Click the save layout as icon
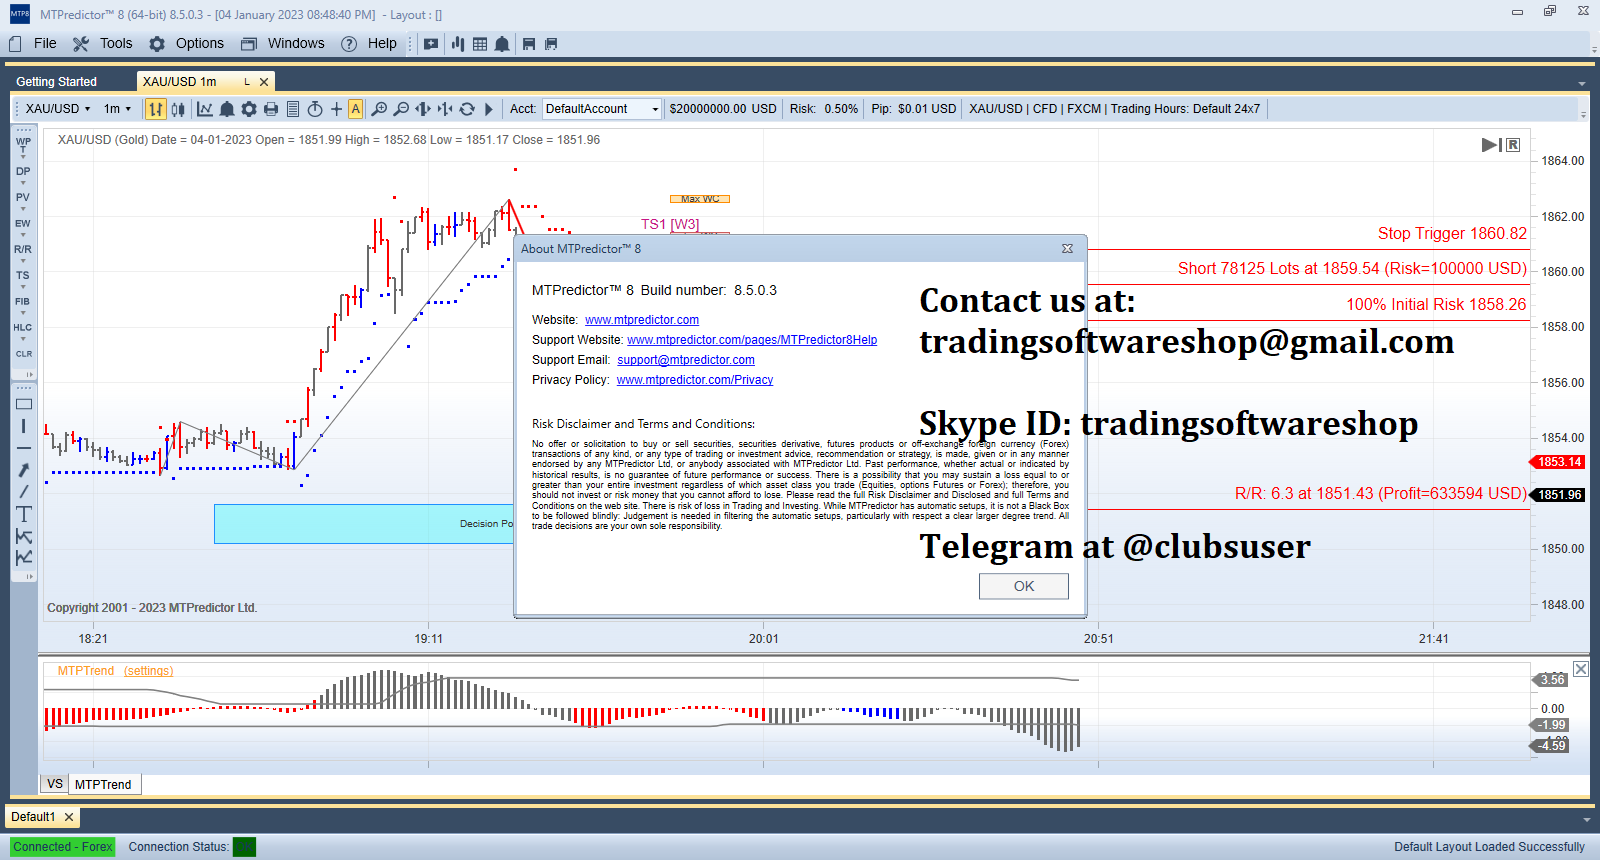The height and width of the screenshot is (860, 1600). (x=551, y=44)
